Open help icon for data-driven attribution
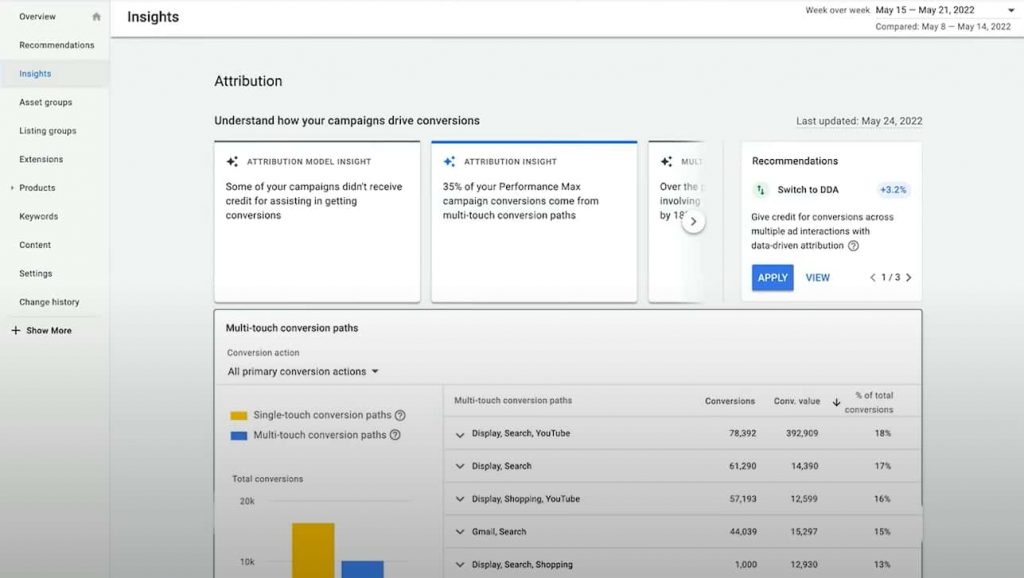The image size is (1024, 578). [x=853, y=246]
